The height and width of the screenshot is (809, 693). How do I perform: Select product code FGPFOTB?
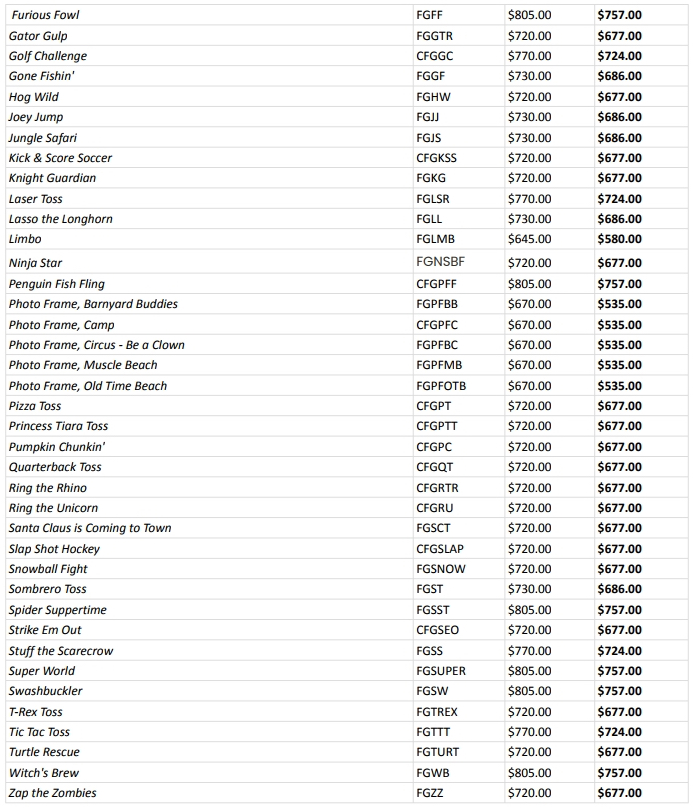coord(441,386)
